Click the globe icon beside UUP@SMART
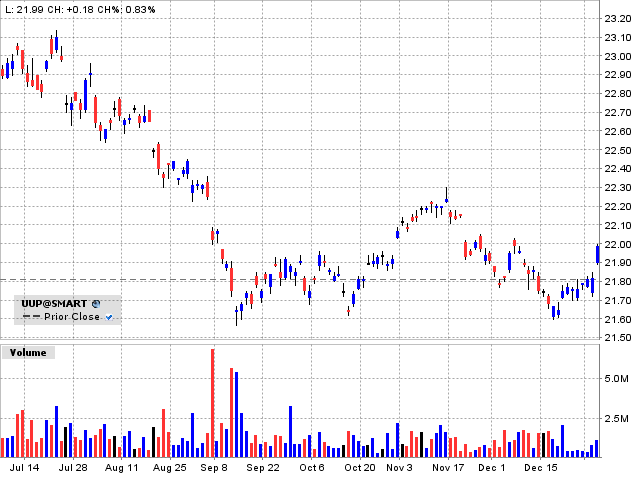 click(96, 303)
